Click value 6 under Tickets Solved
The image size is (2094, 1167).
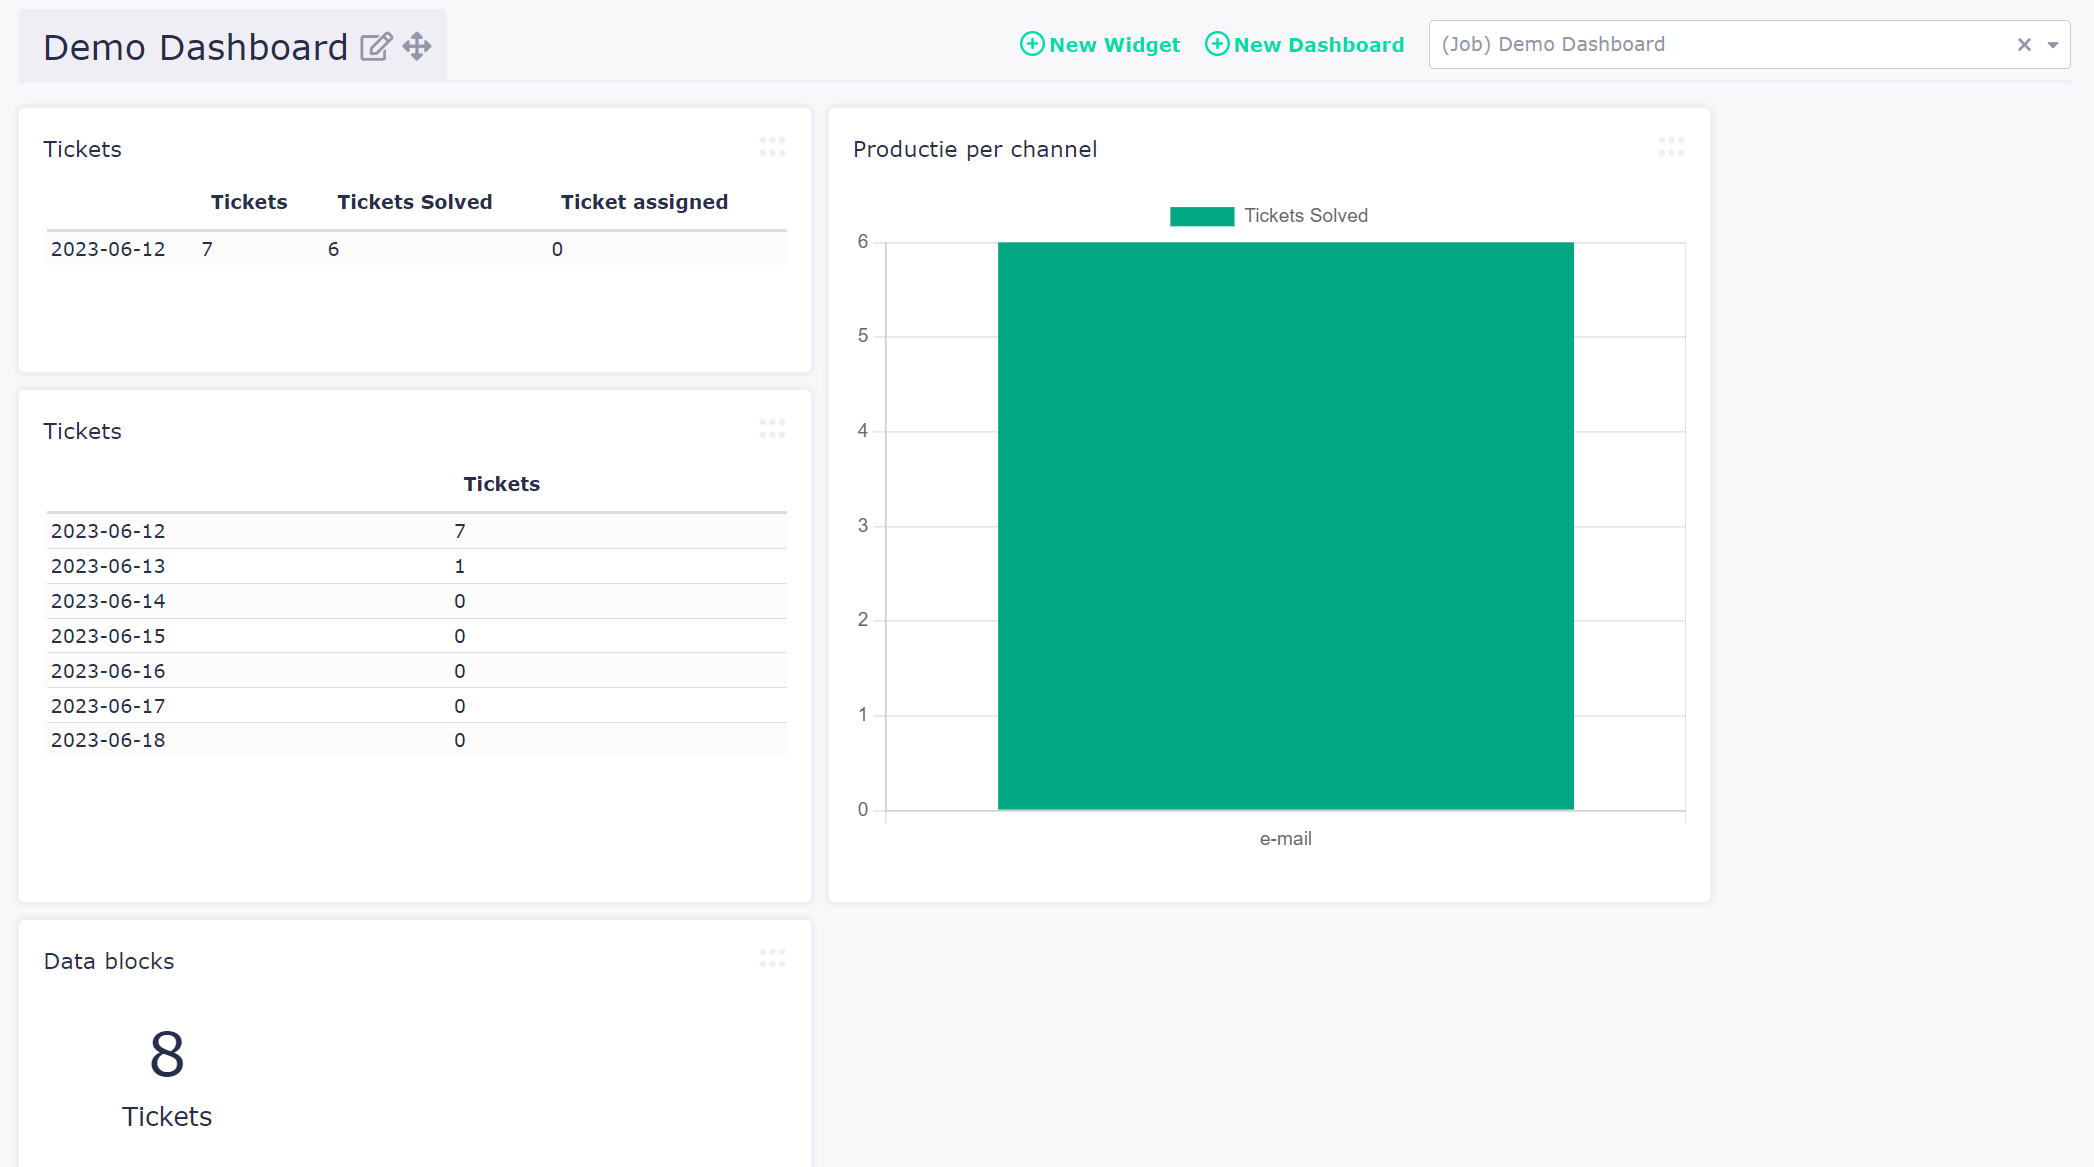point(334,249)
